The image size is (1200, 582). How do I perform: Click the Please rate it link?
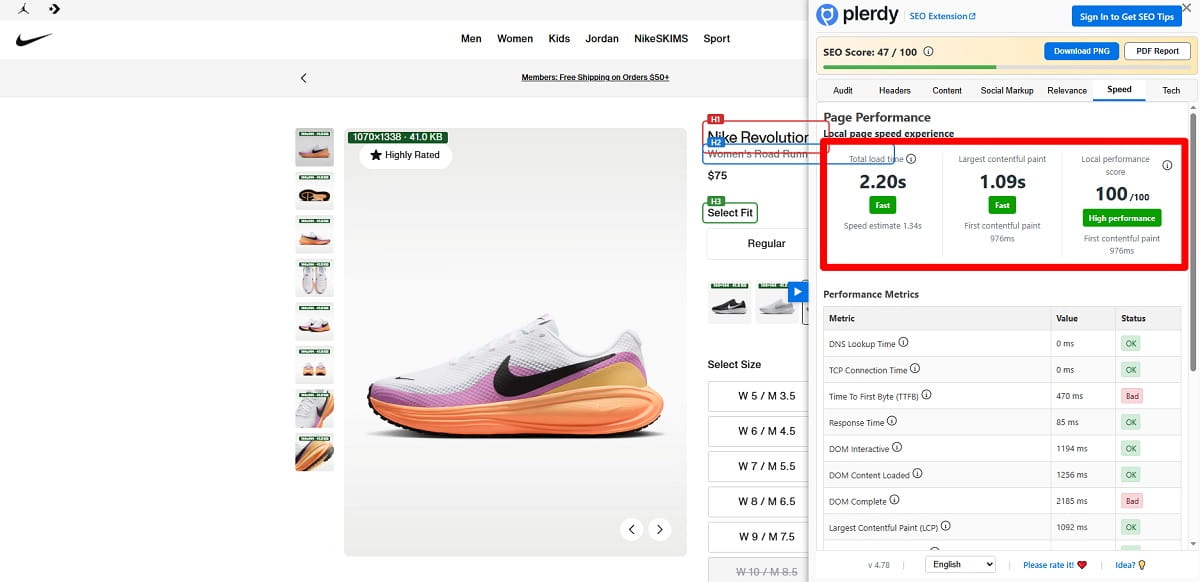coord(1054,565)
